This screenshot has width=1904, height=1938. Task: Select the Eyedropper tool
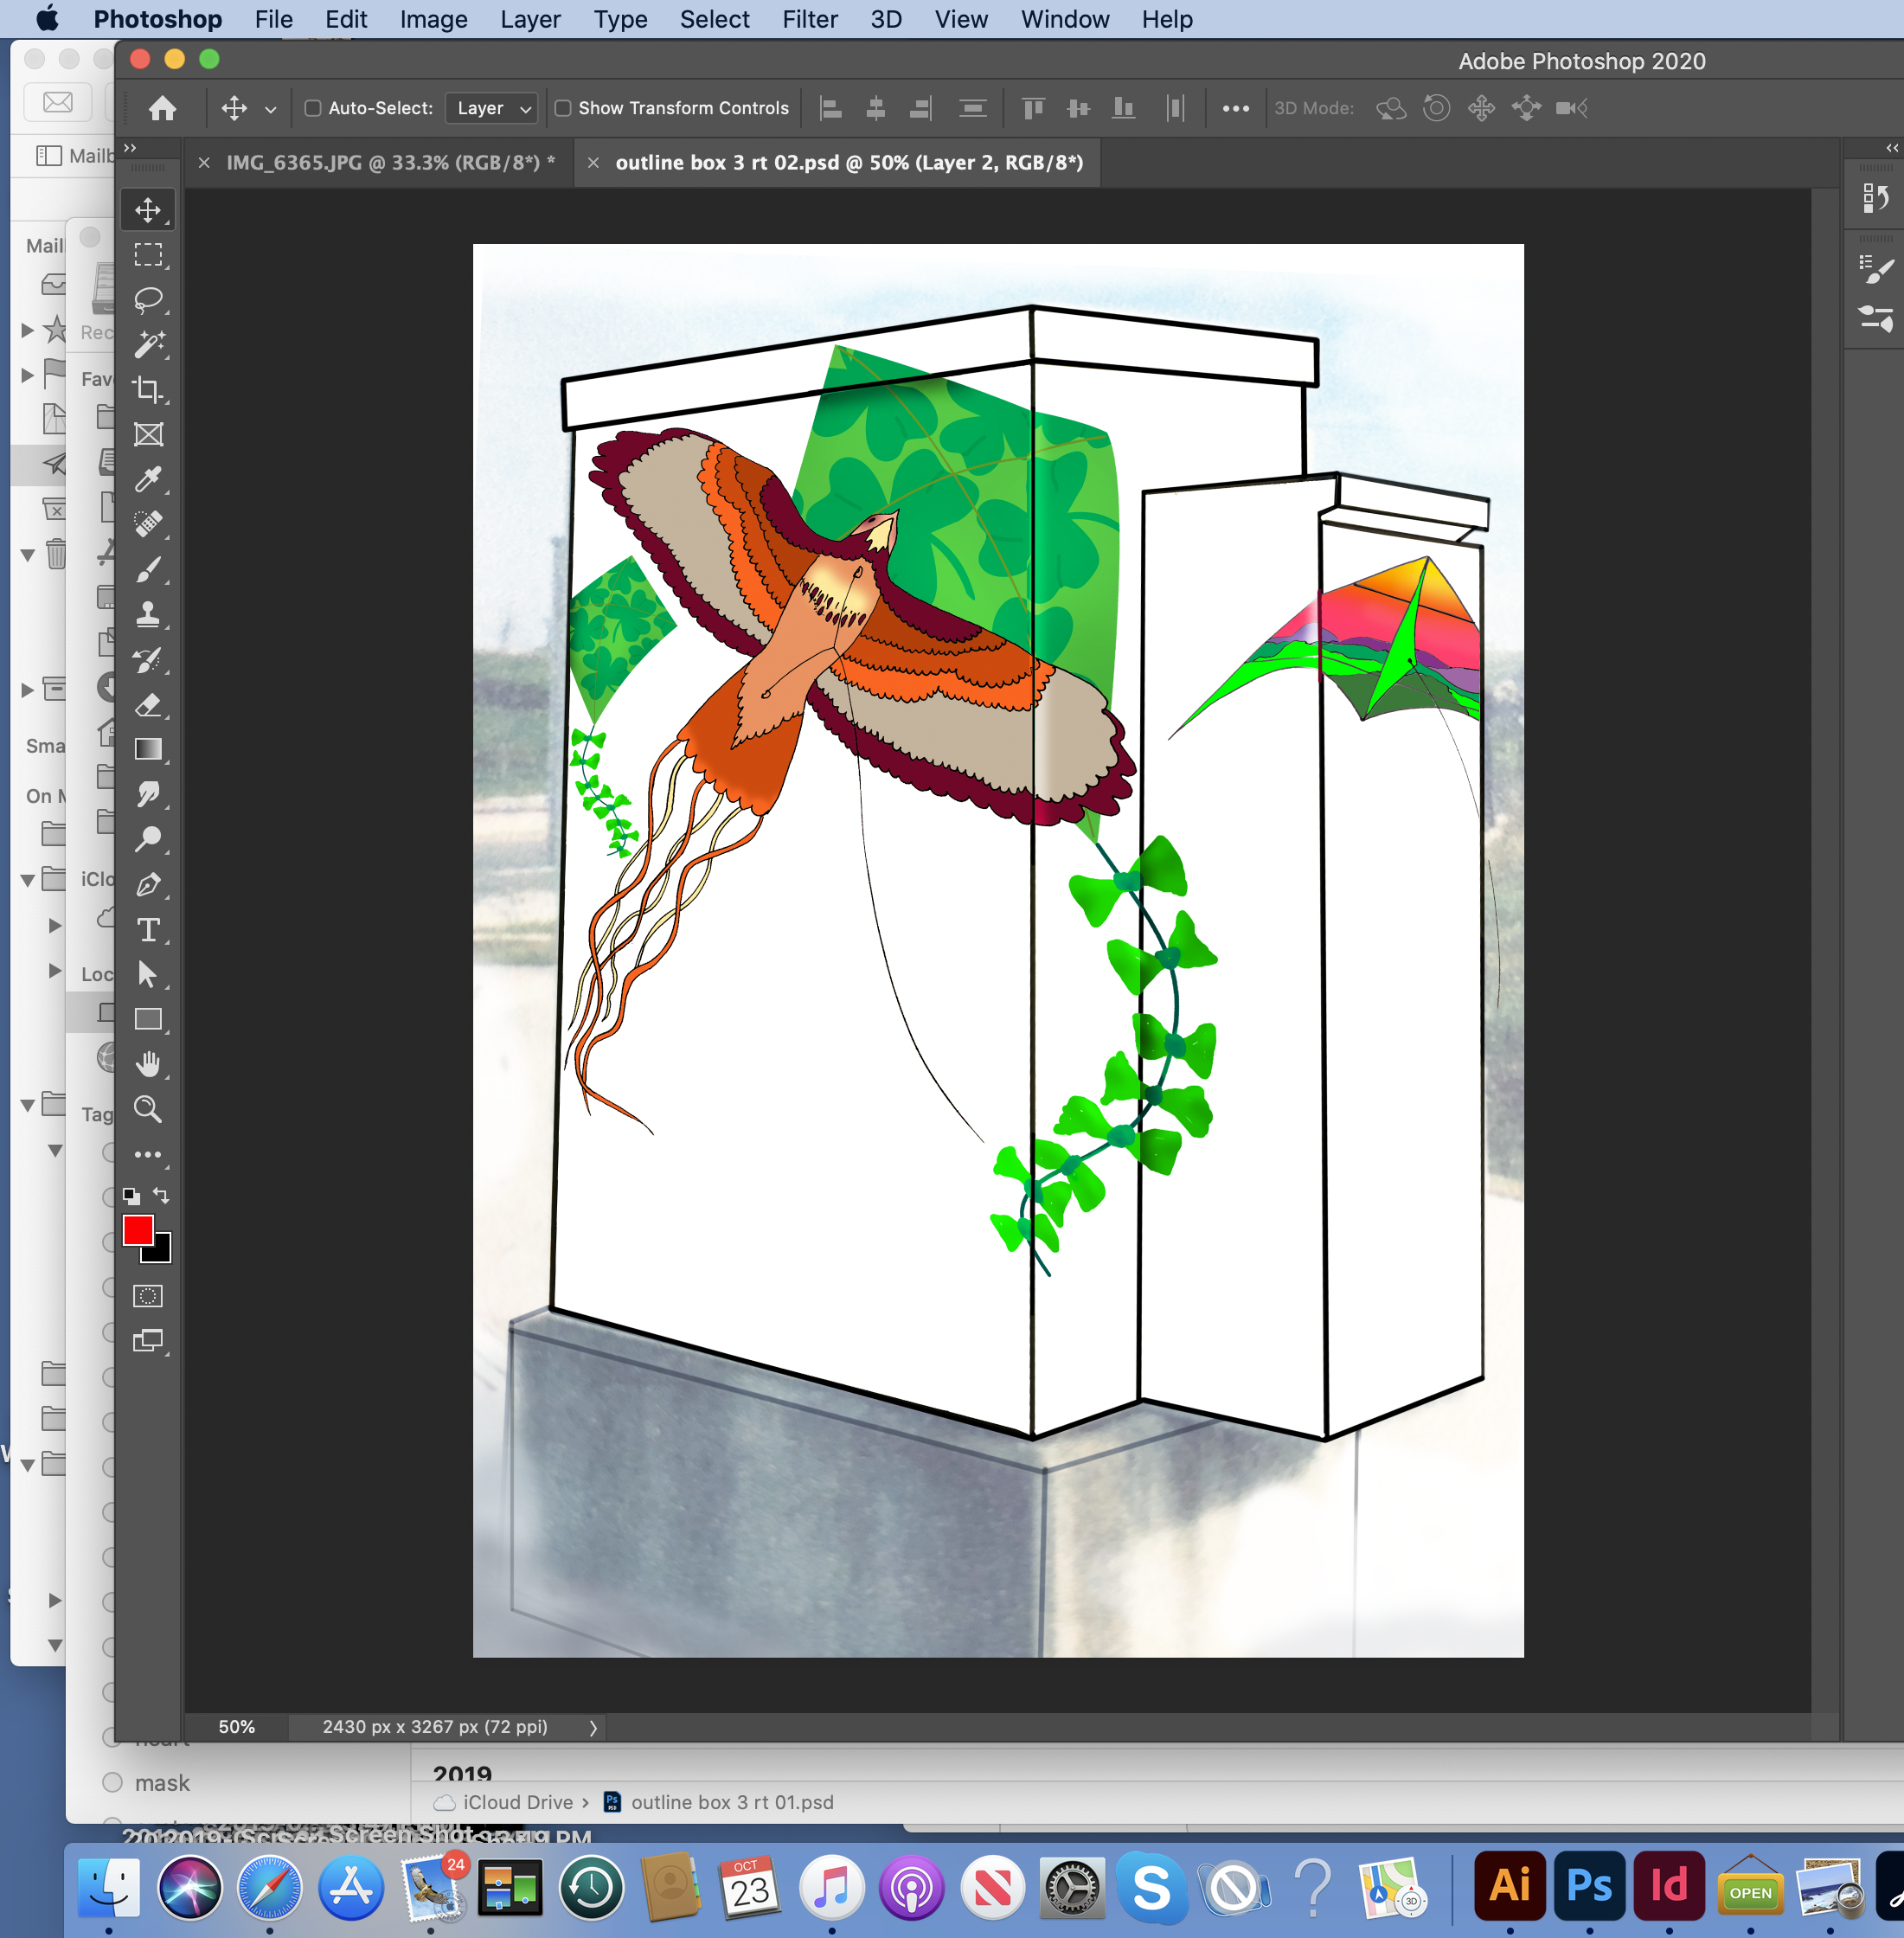pos(148,479)
